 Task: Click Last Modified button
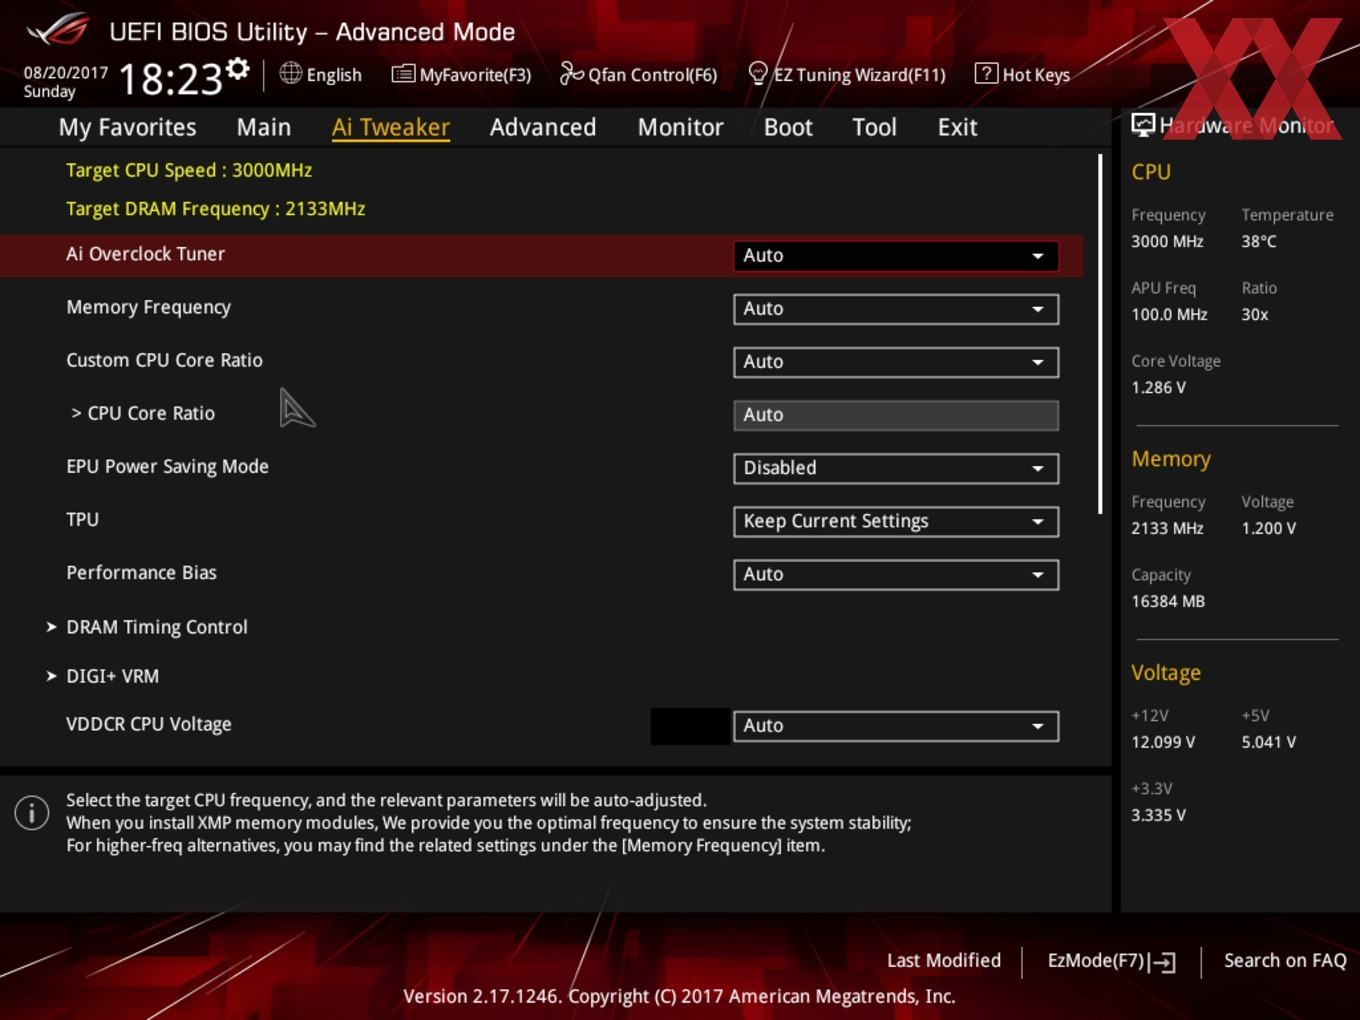coord(944,960)
